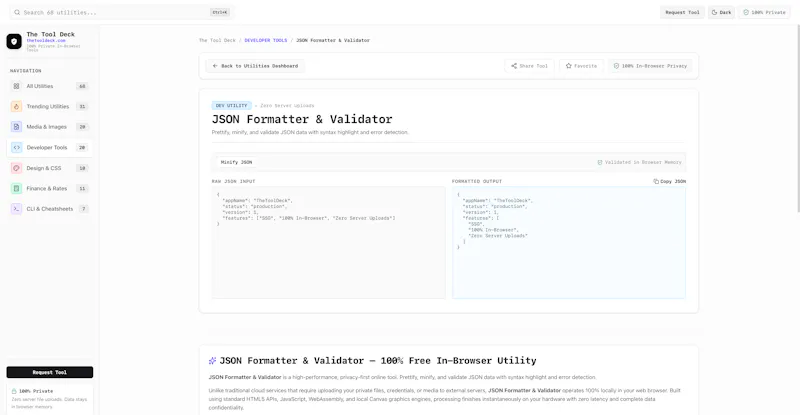Open CLI & Cheatsheets section
Image resolution: width=800 pixels, height=415 pixels.
coord(49,209)
